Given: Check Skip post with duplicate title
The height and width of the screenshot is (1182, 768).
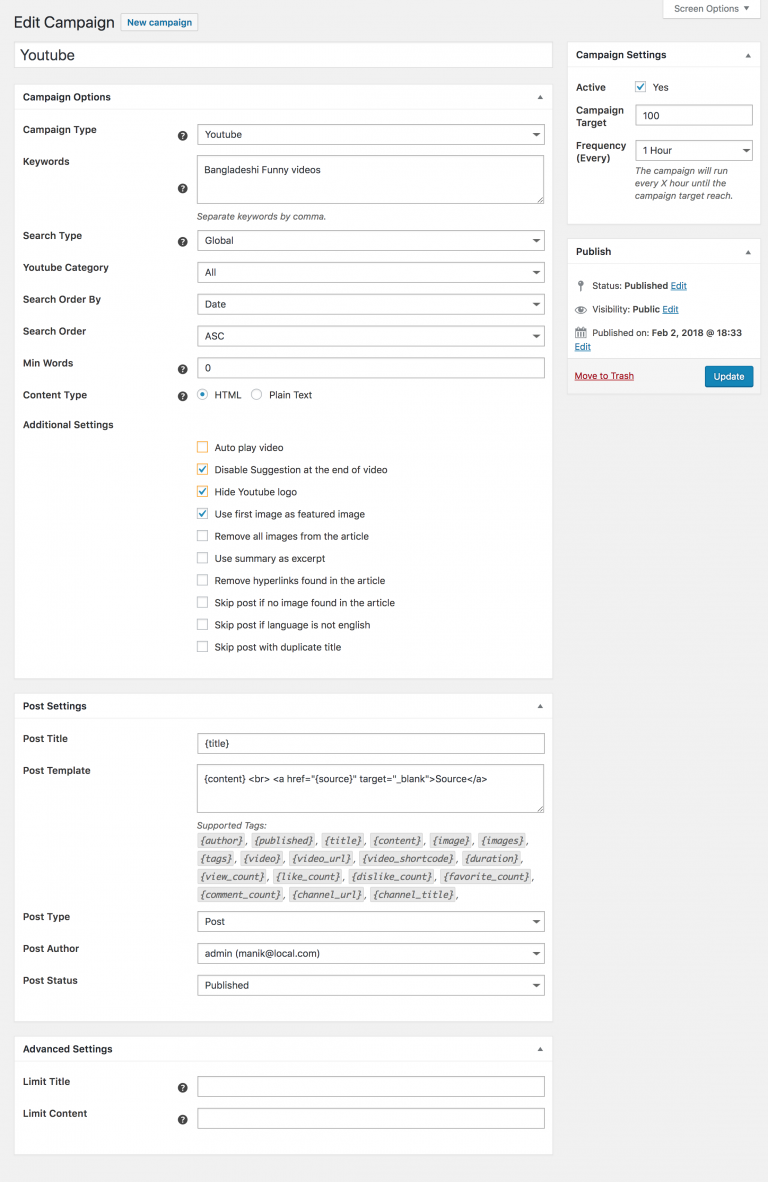Looking at the screenshot, I should click(202, 647).
